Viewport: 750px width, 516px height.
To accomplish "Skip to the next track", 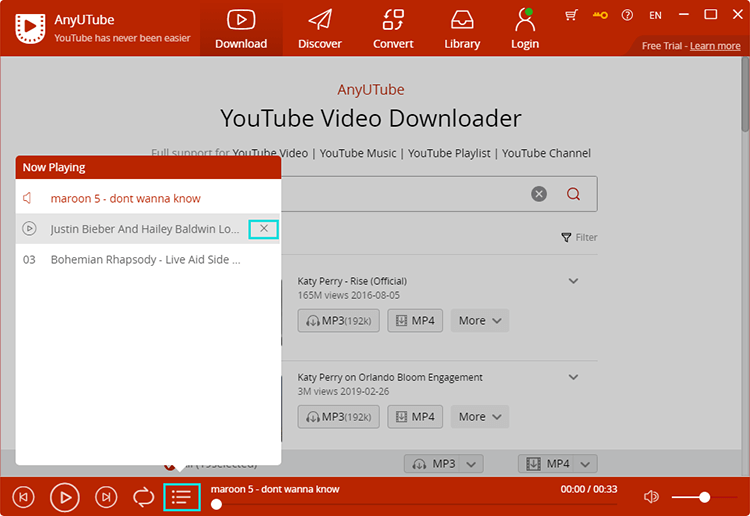I will pos(106,497).
